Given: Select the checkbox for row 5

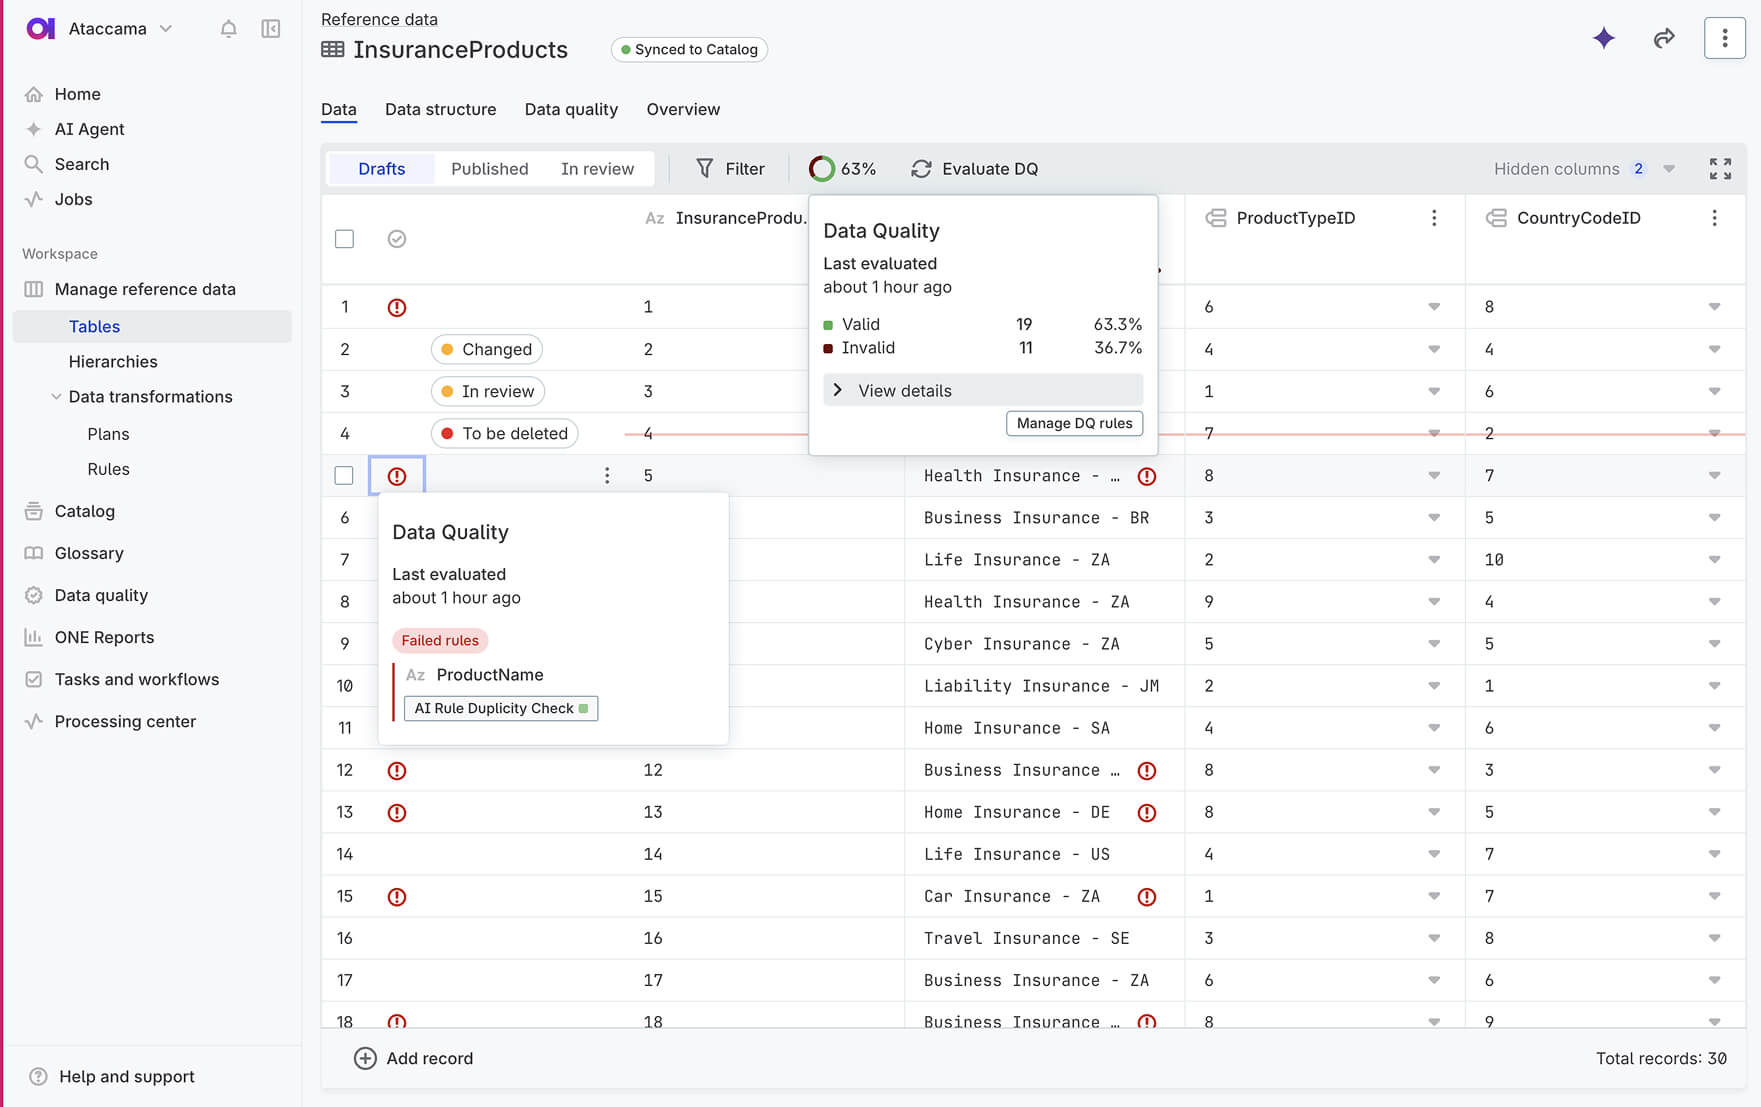Looking at the screenshot, I should coord(344,475).
